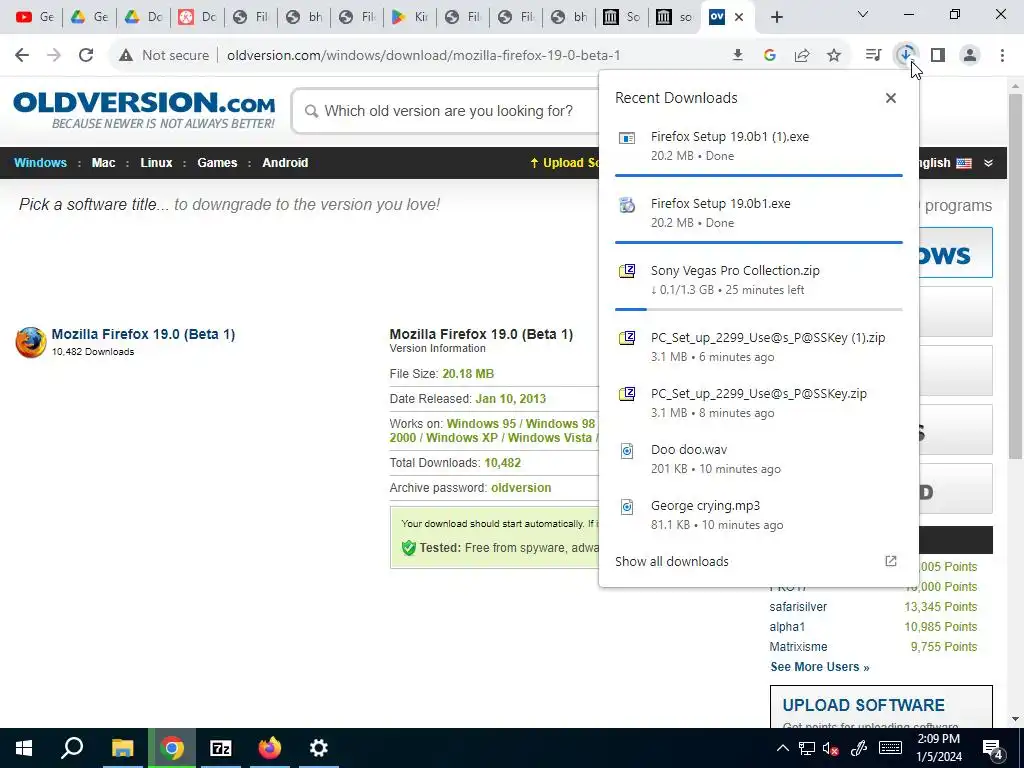Show hidden system tray icons
Image resolution: width=1024 pixels, height=768 pixels.
782,748
